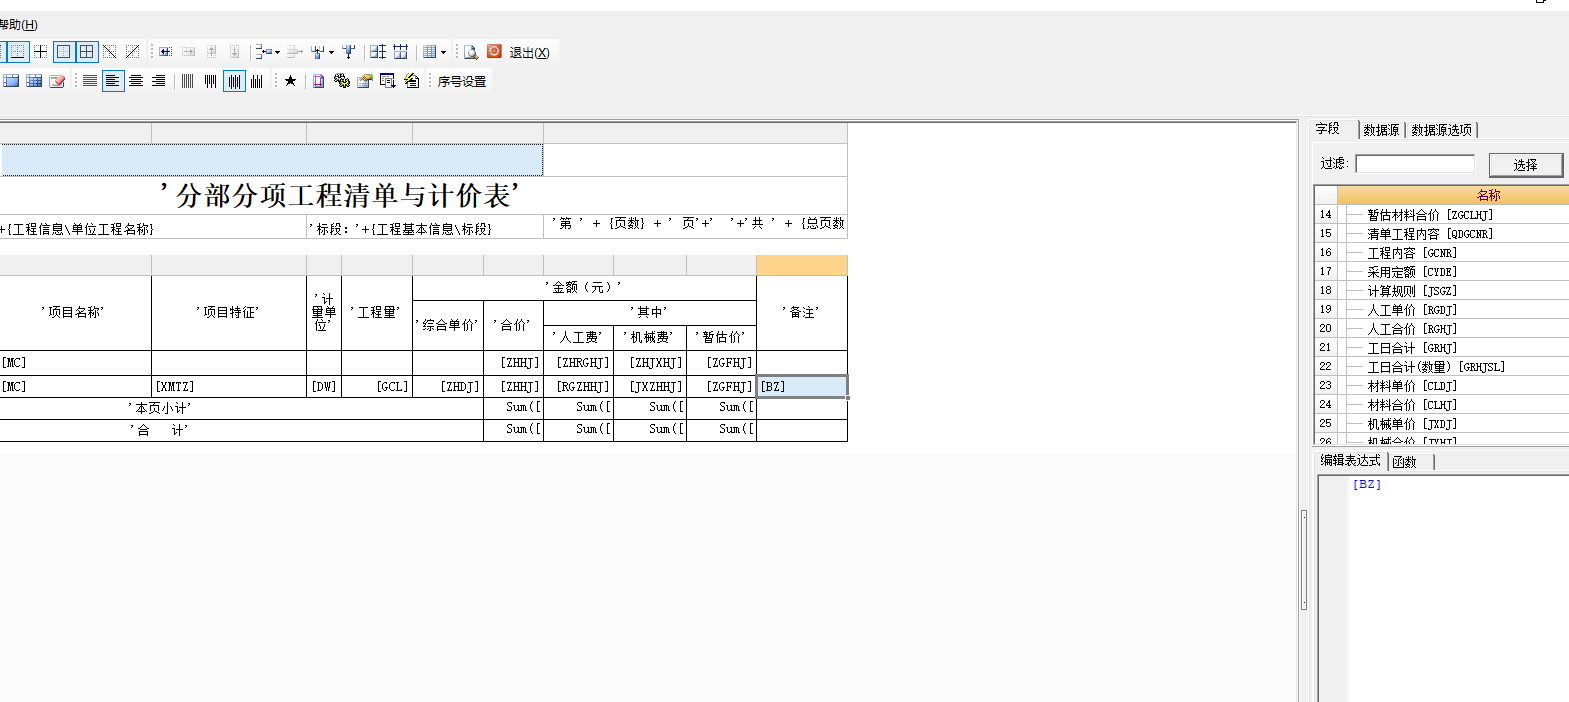
Task: Toggle vertical top alignment
Action: 210,81
